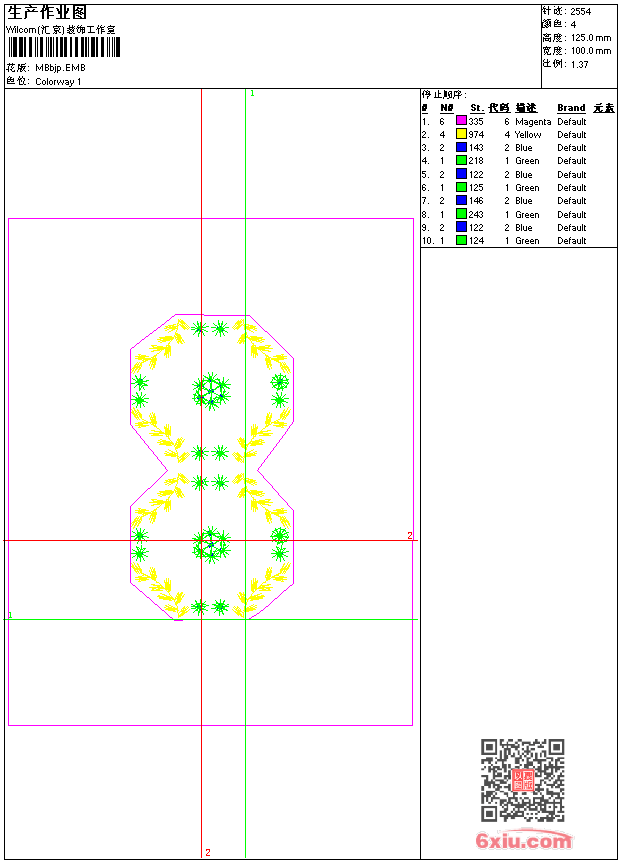Click the red seal in QR center
The height and width of the screenshot is (860, 620).
523,780
